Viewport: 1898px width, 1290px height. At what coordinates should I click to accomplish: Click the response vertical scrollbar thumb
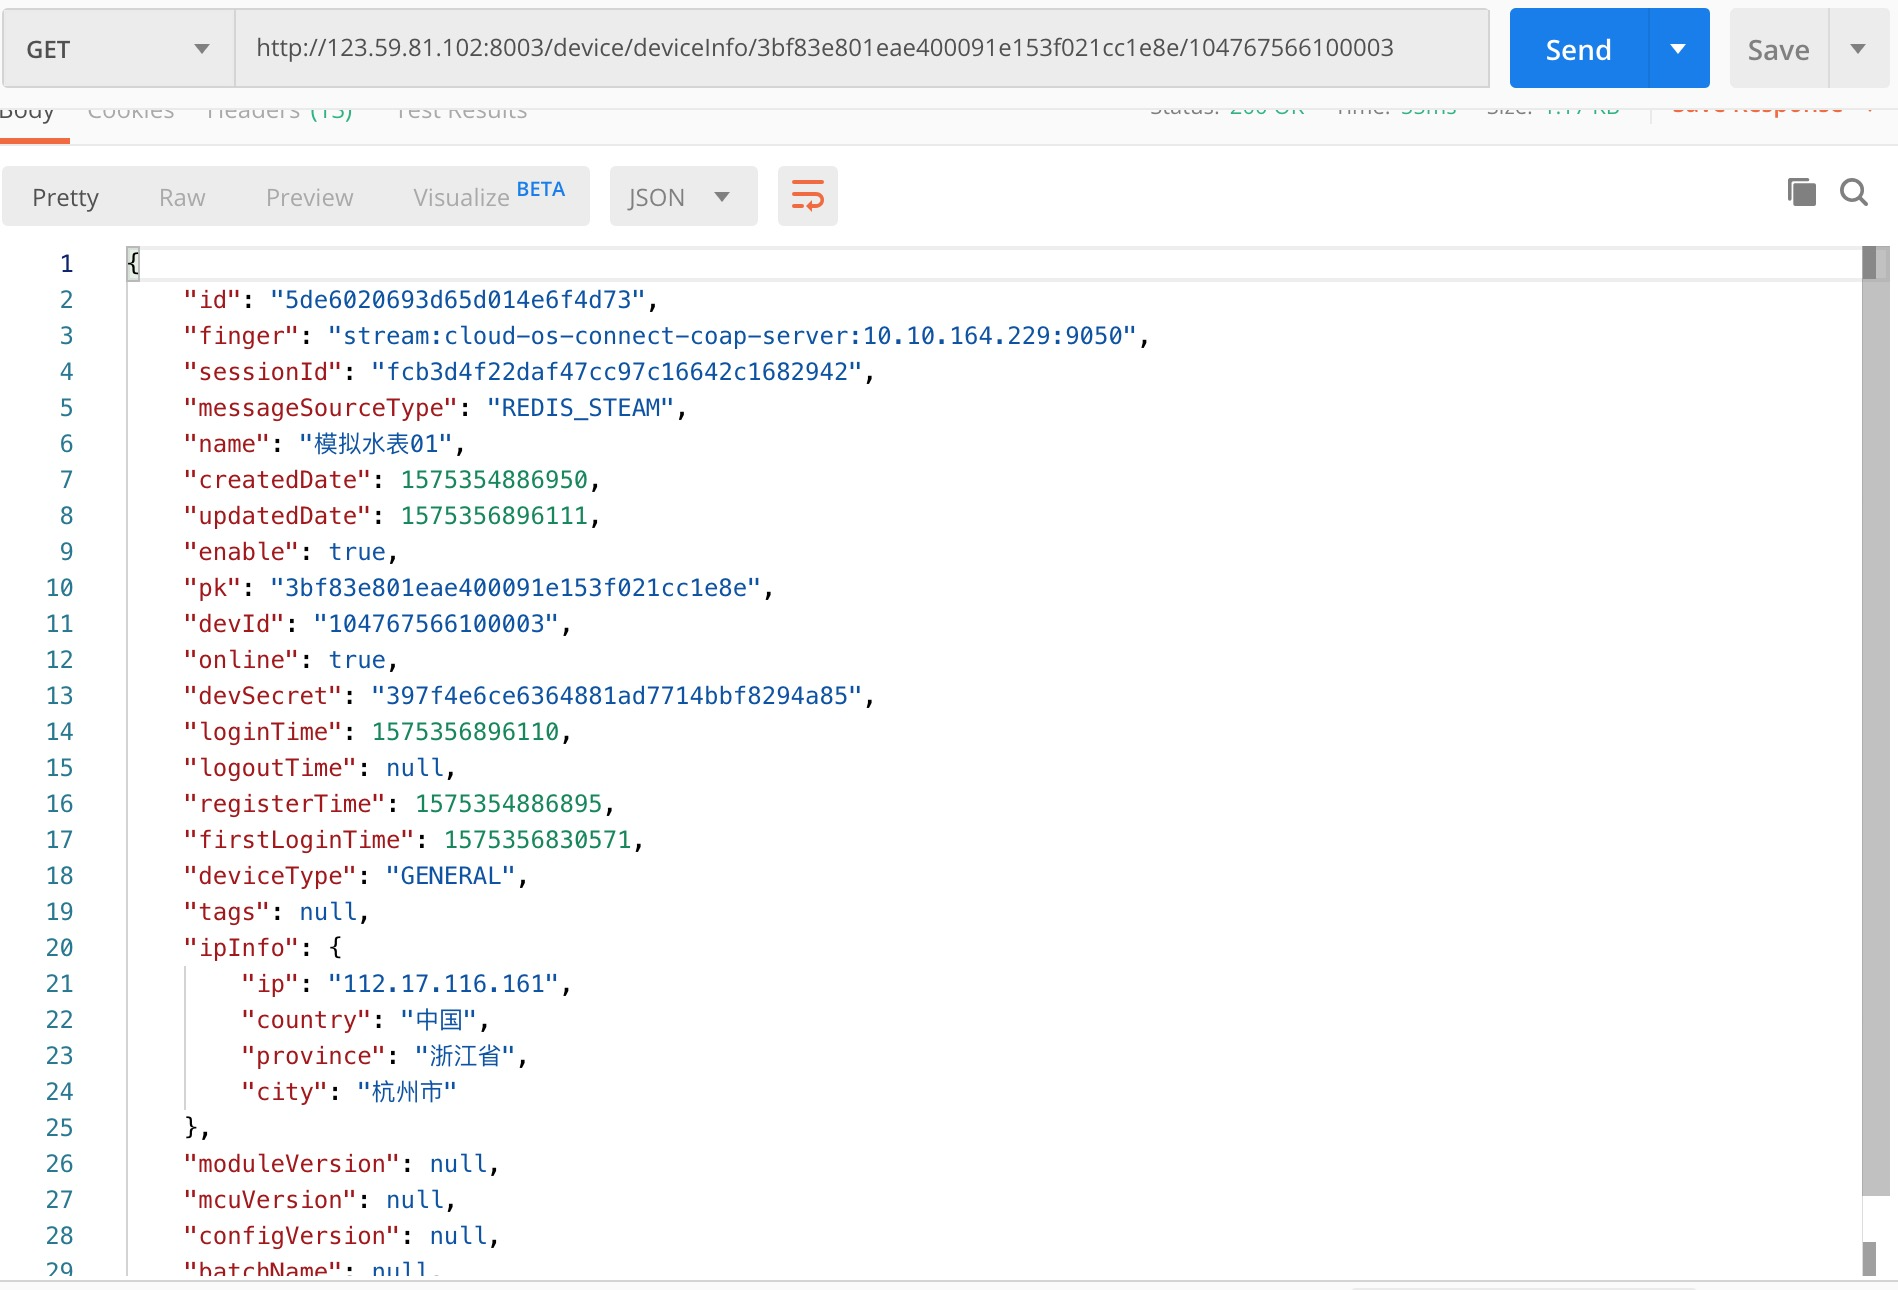(x=1875, y=720)
